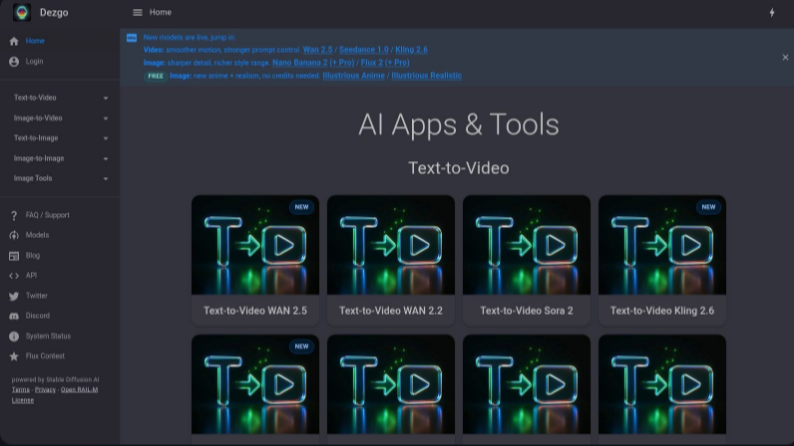Open the Login page from sidebar
This screenshot has height=446, width=794.
coord(34,62)
